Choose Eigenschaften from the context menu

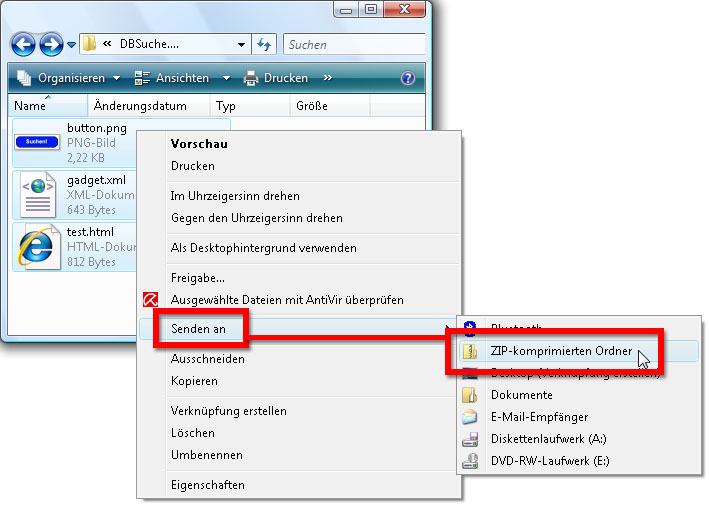207,485
